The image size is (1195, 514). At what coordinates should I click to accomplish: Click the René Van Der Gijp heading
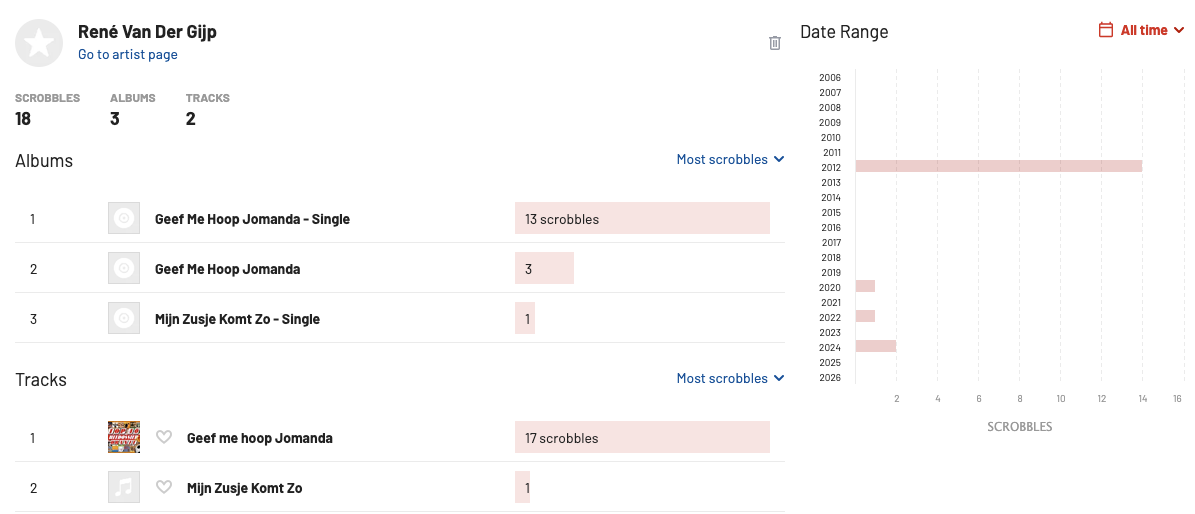(x=147, y=31)
